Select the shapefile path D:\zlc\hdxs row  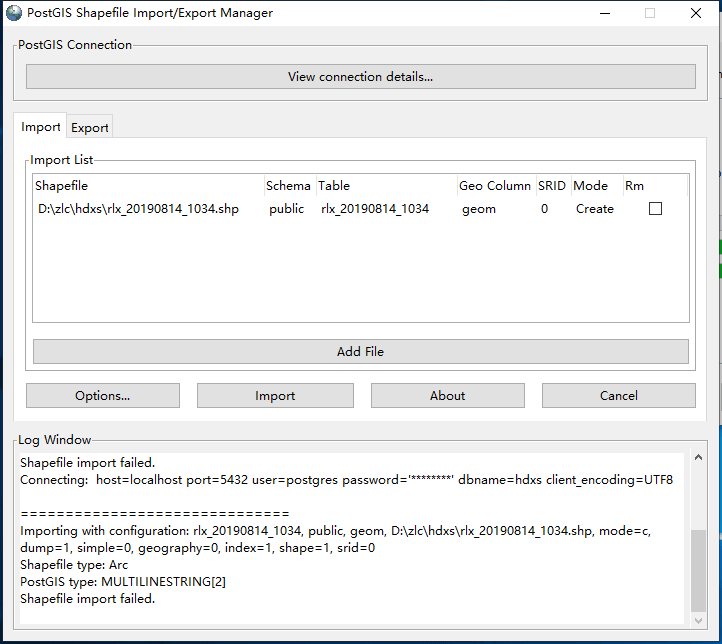[137, 209]
